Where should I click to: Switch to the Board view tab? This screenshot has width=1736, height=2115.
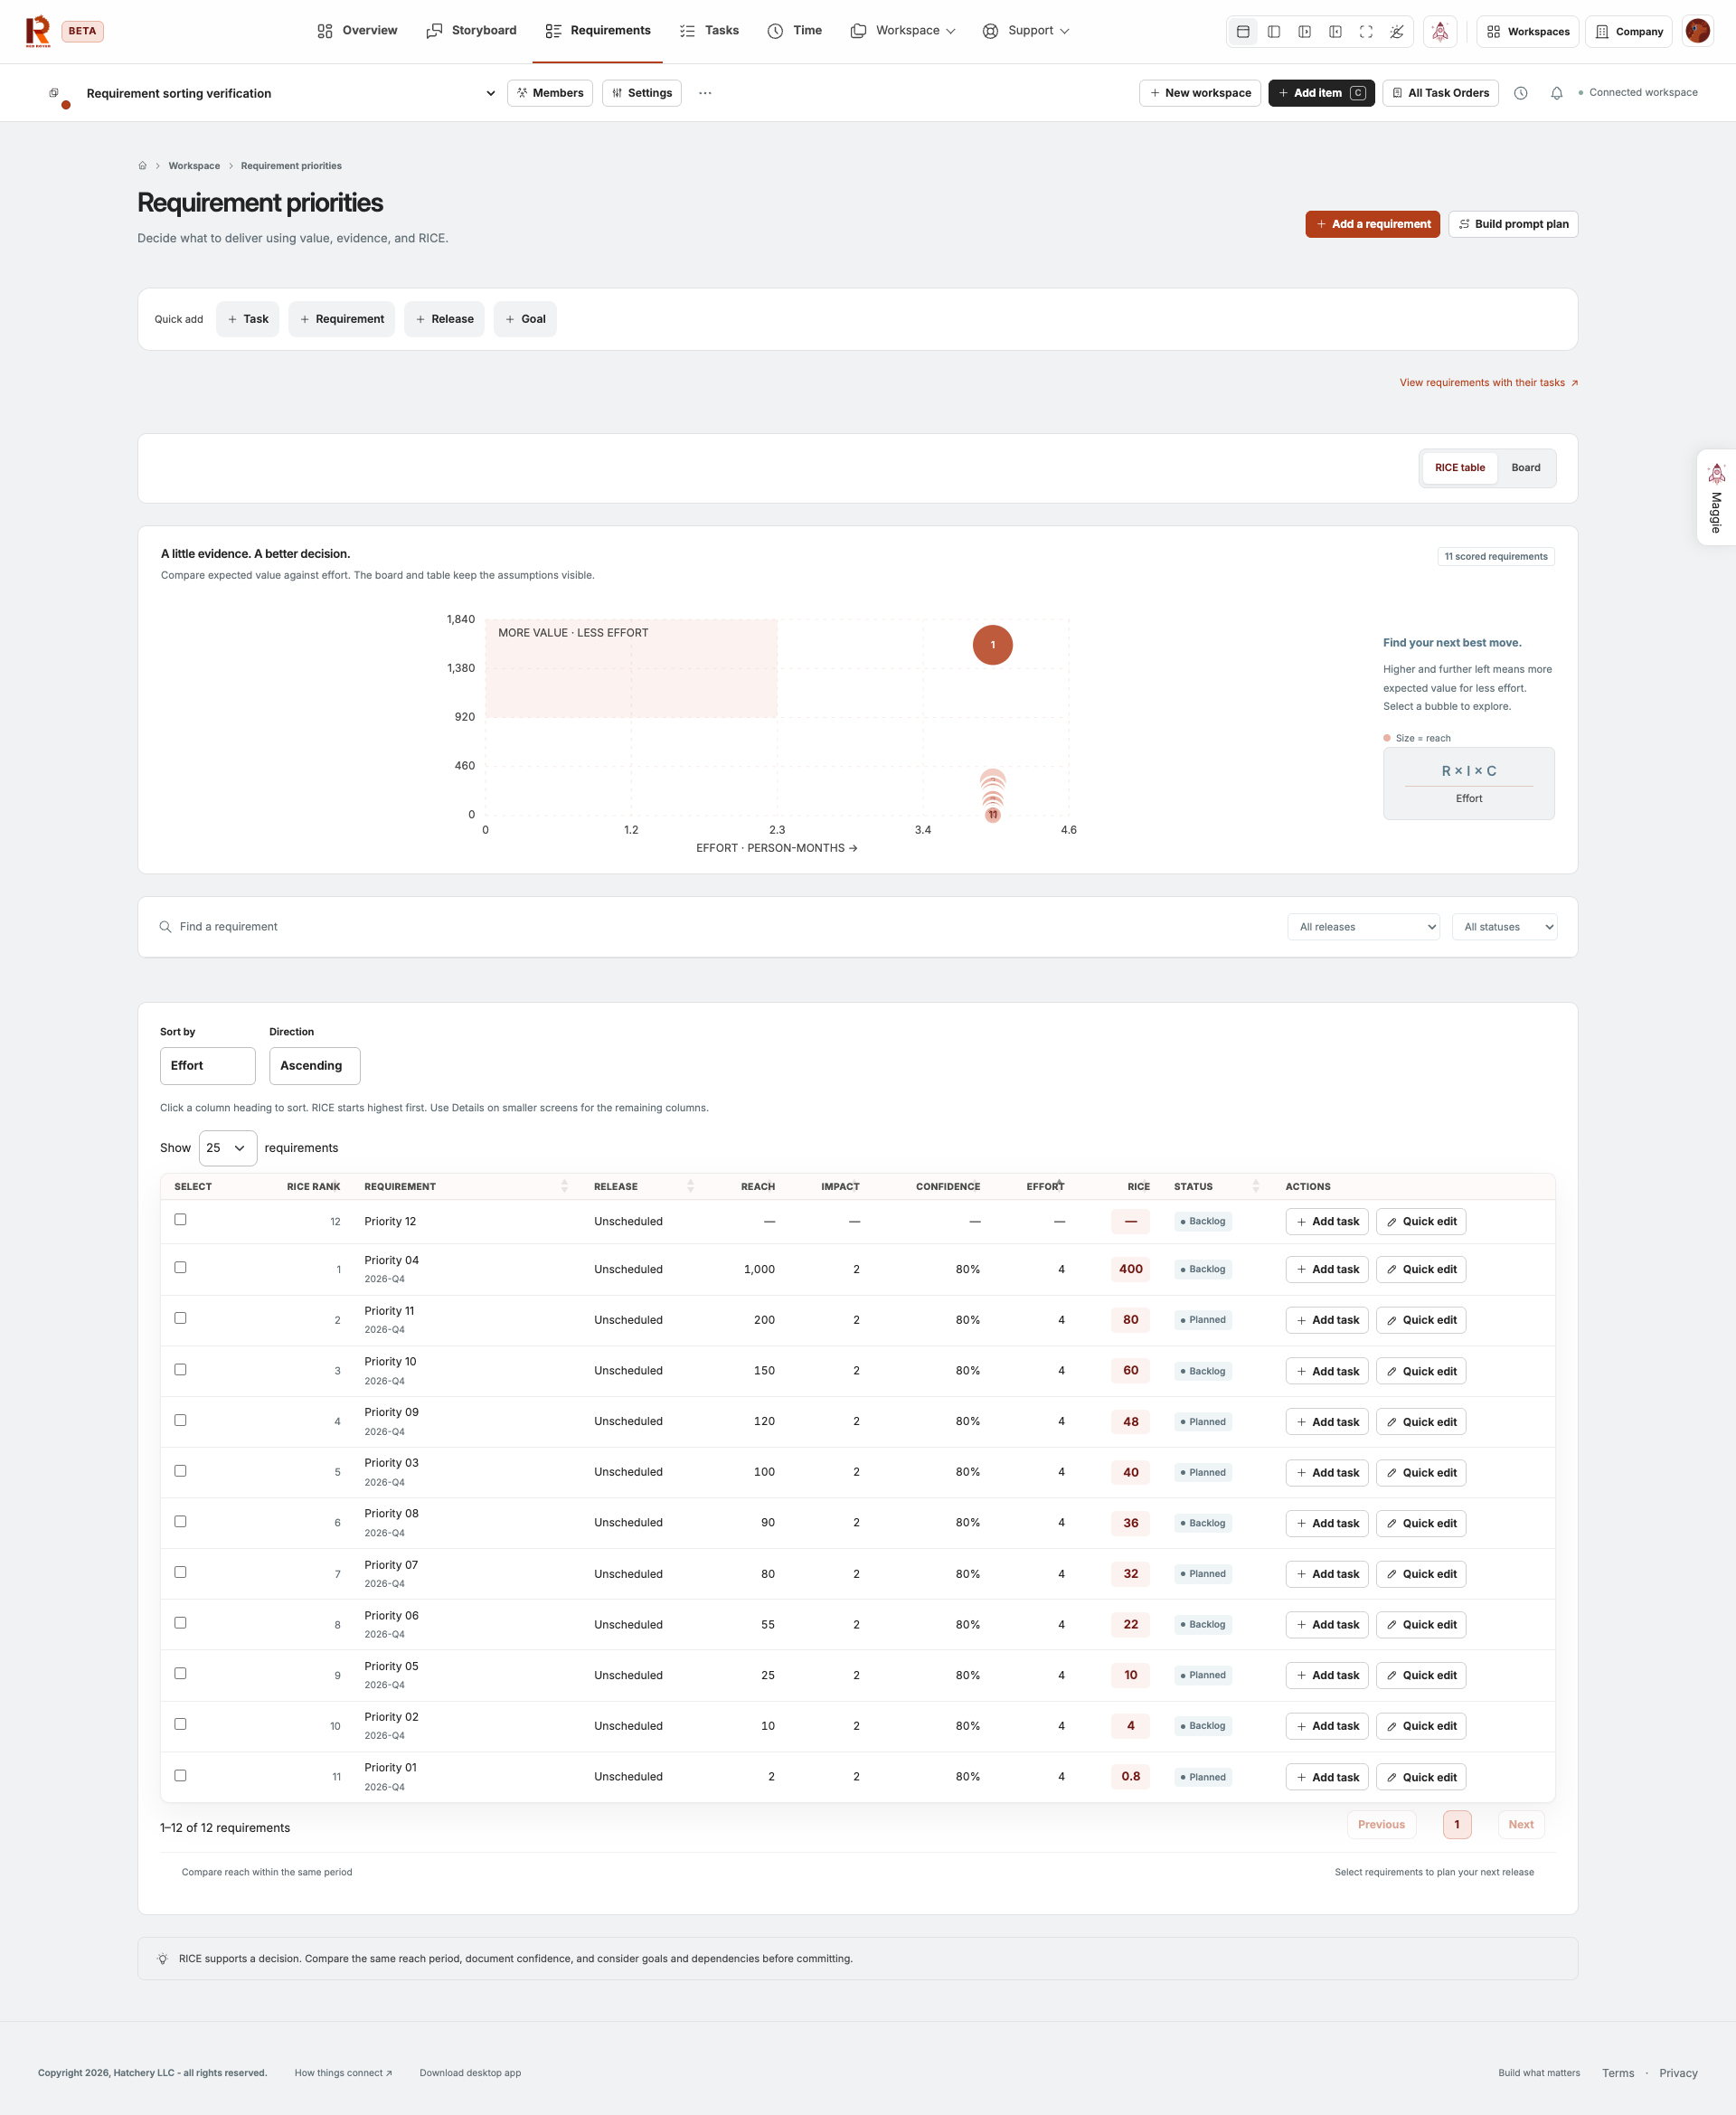click(1525, 468)
